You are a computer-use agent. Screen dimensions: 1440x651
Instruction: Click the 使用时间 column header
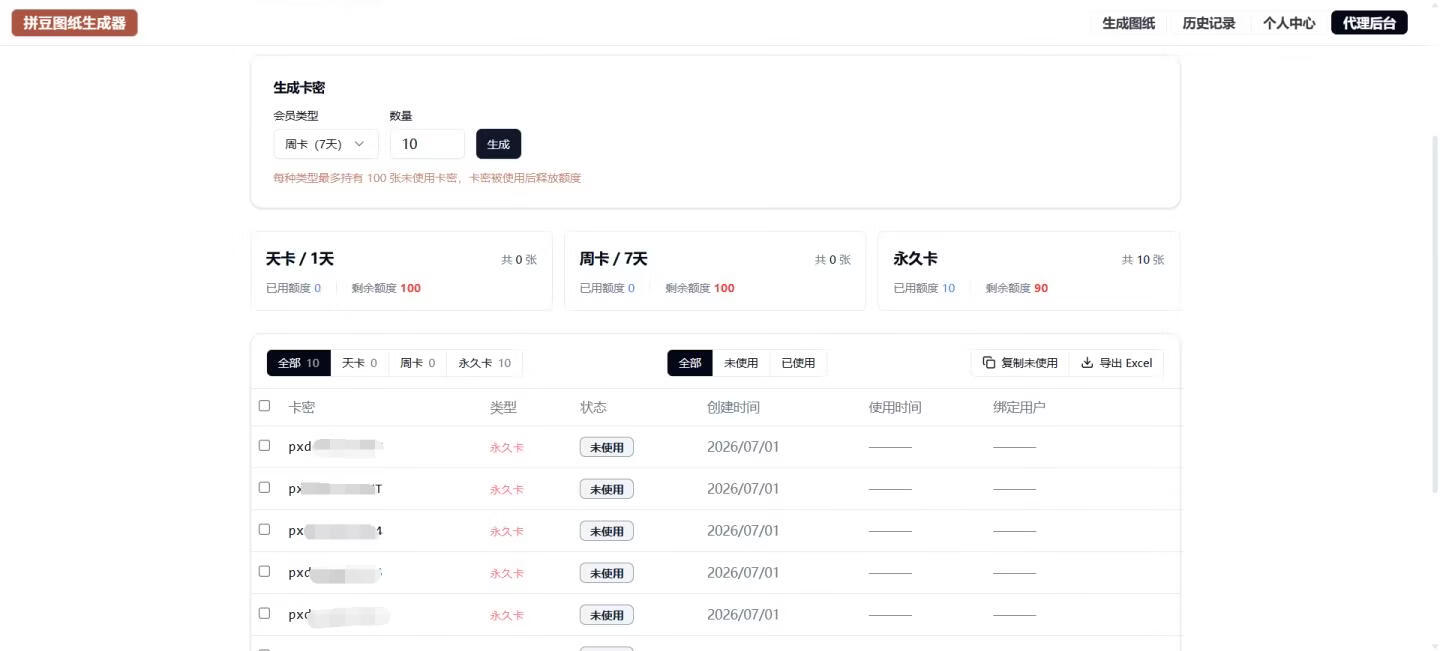coord(895,407)
